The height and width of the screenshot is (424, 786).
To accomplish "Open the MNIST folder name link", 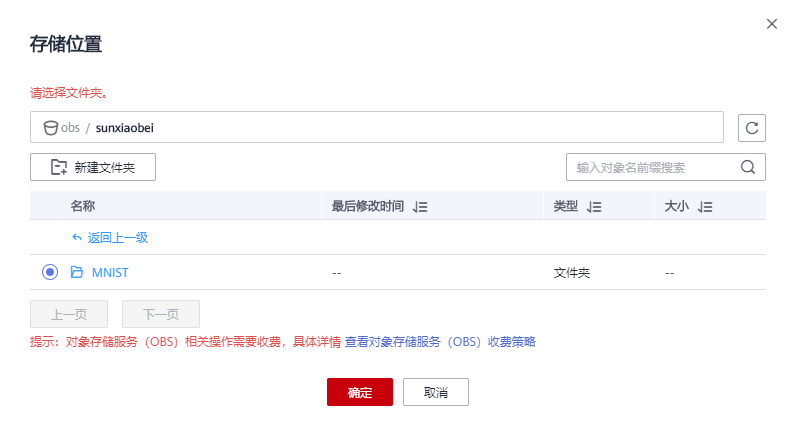I will click(110, 272).
